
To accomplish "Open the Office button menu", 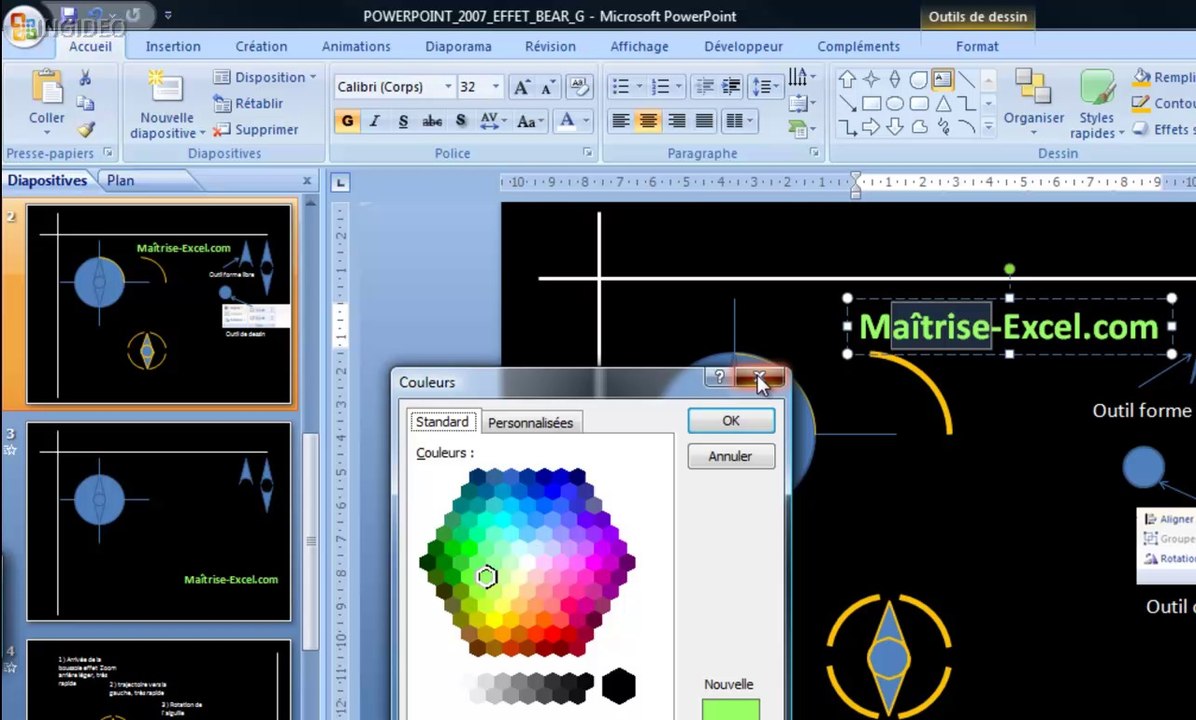I will 23,27.
